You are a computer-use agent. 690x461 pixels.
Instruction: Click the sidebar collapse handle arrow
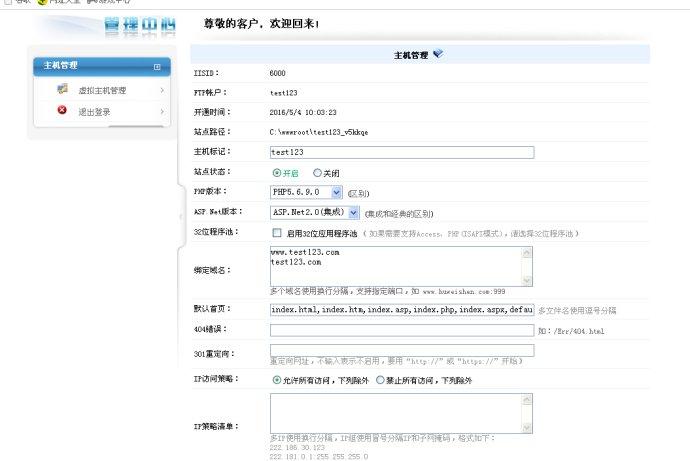[180, 216]
